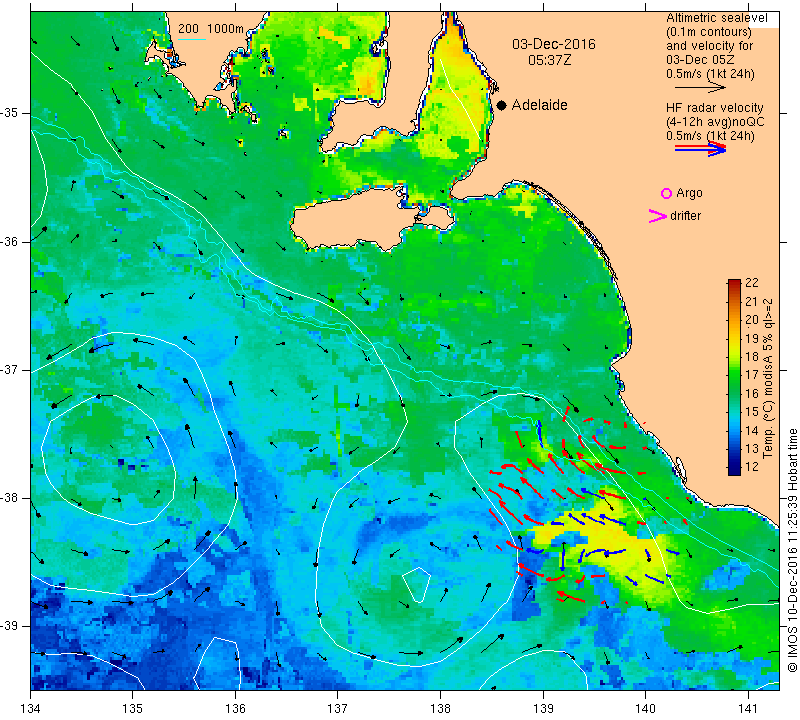Click the longitude tick label 135
This screenshot has height=720, width=800.
pos(133,709)
